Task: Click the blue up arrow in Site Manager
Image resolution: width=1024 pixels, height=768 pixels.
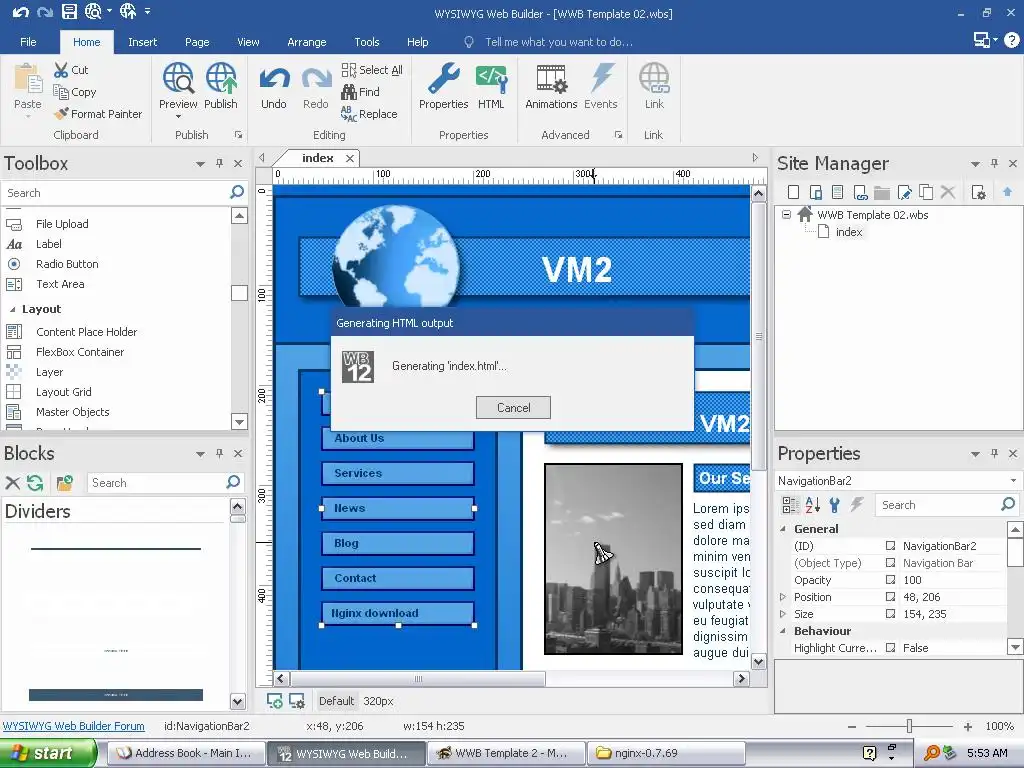Action: click(x=1008, y=191)
